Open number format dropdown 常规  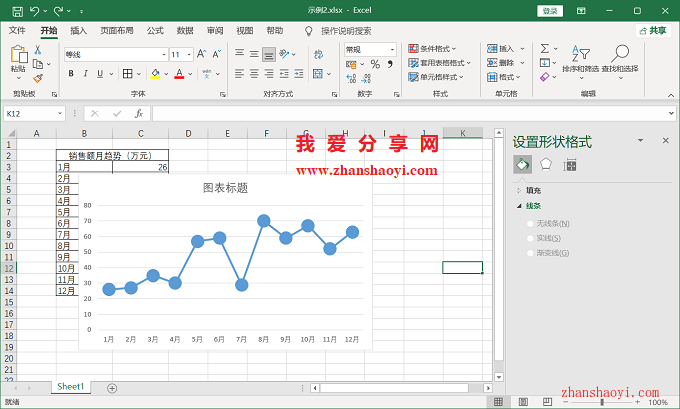click(392, 49)
